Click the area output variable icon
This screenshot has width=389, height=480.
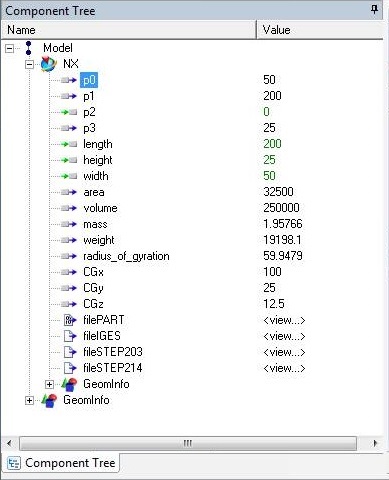tap(69, 192)
